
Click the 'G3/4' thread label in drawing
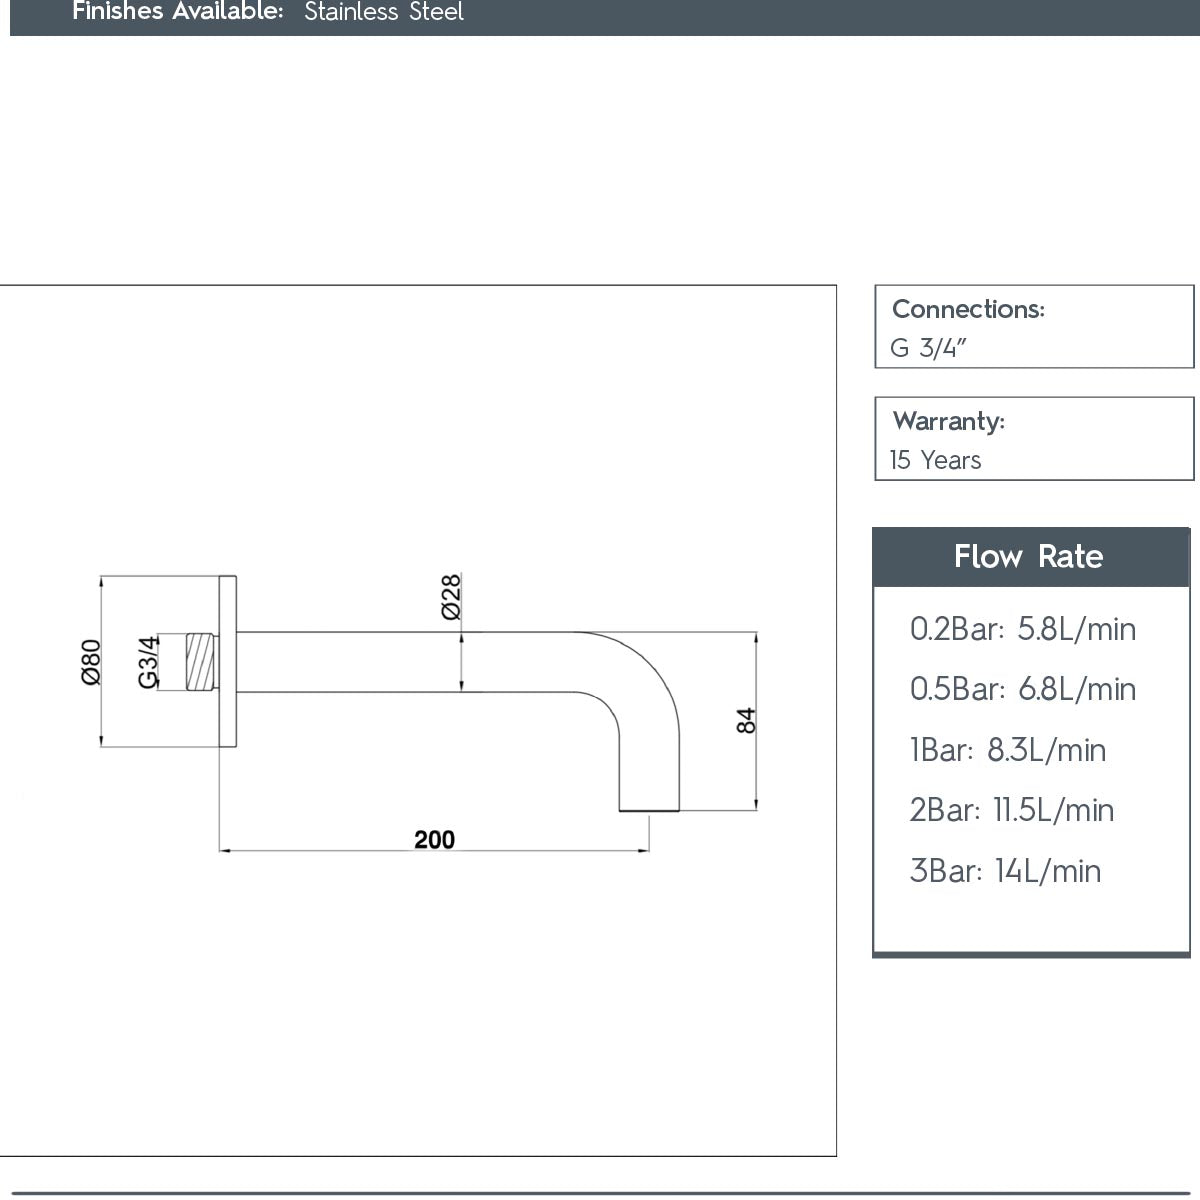148,662
